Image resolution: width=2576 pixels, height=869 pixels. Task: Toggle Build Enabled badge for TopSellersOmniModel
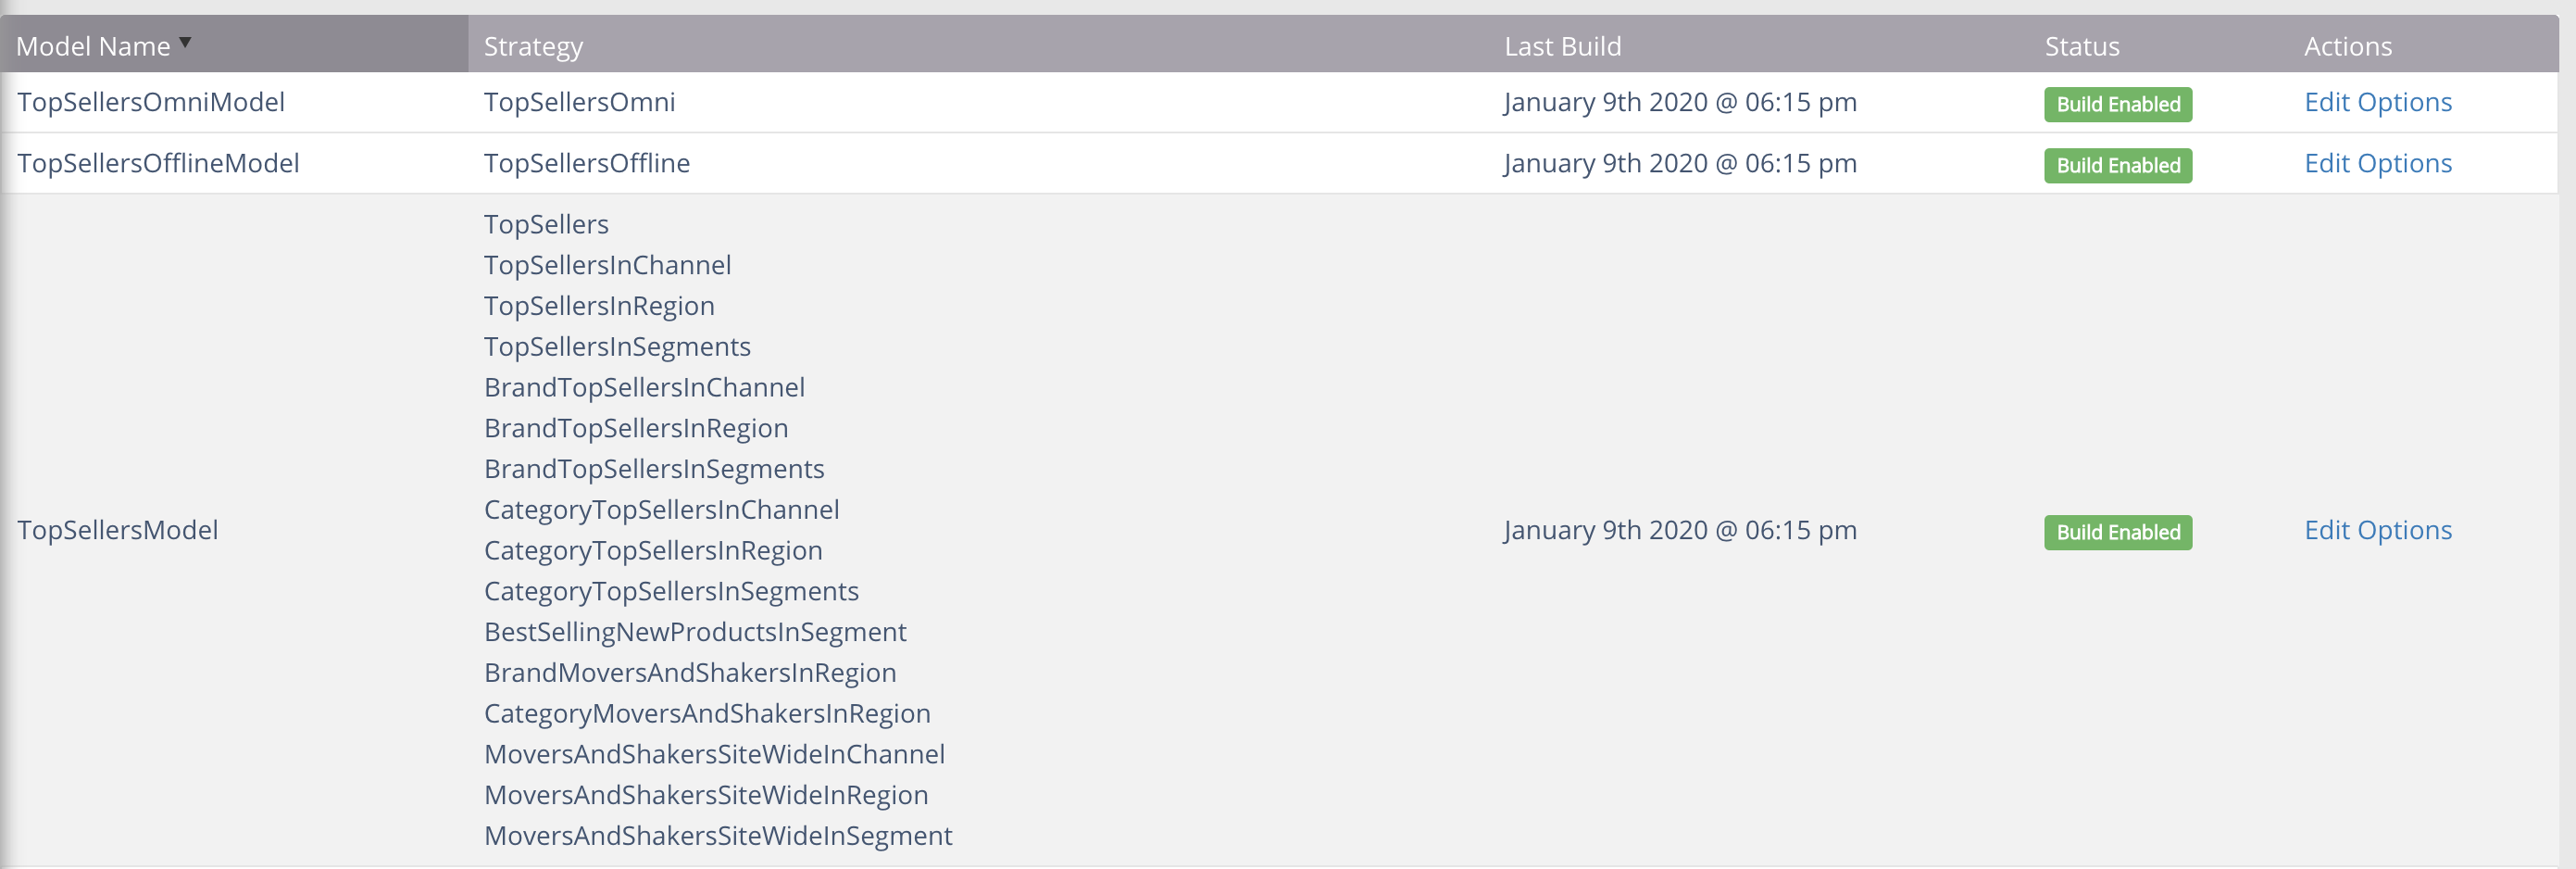[x=2117, y=104]
